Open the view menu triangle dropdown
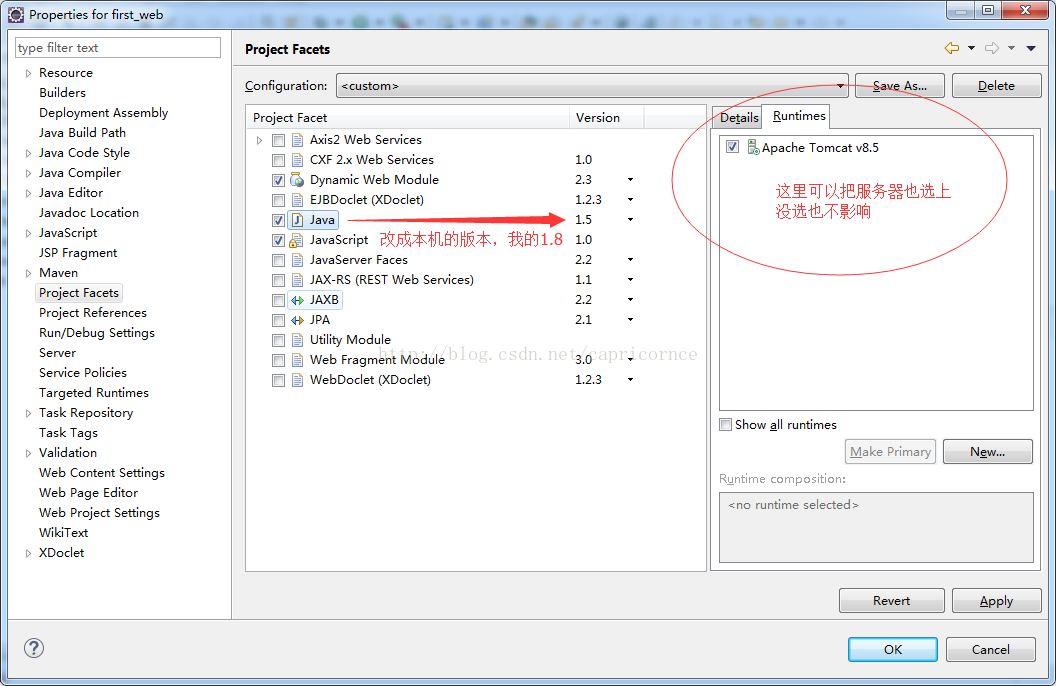The height and width of the screenshot is (686, 1056). [1031, 48]
